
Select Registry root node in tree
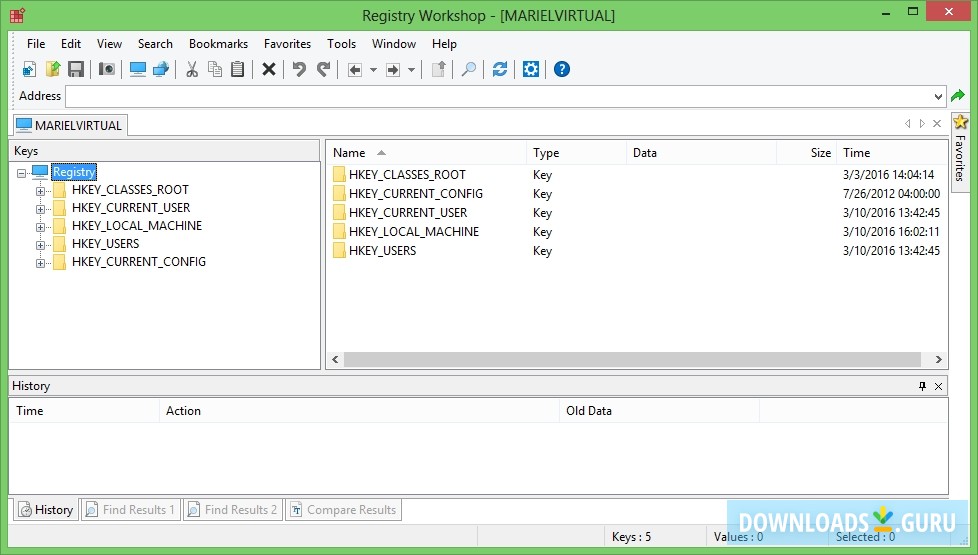[x=74, y=171]
